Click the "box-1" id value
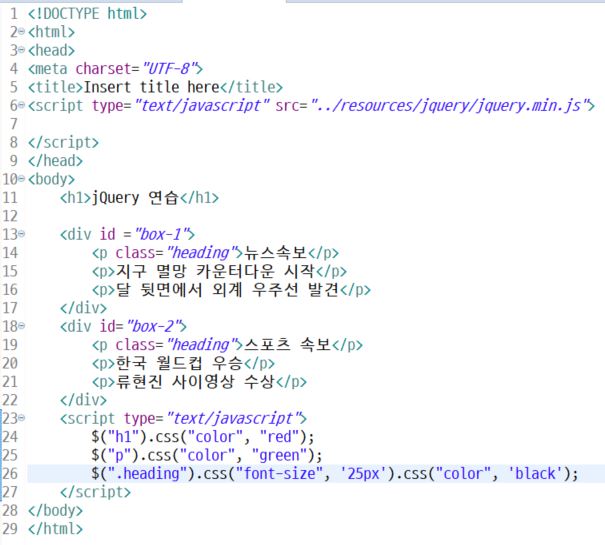The width and height of the screenshot is (605, 545). 162,234
